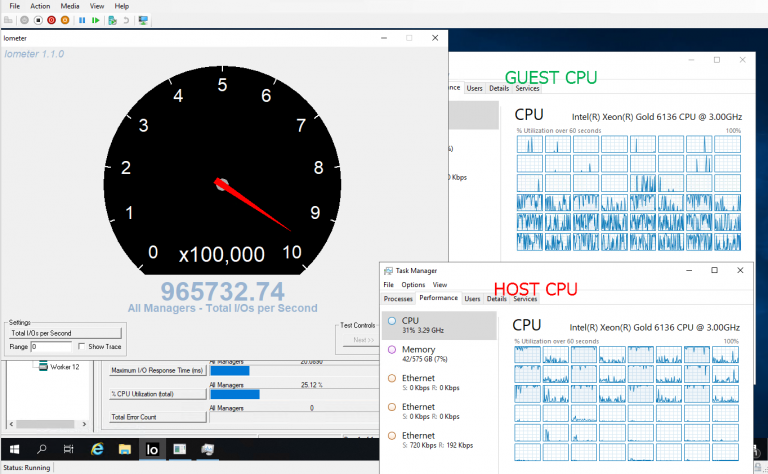Viewport: 768px width, 474px height.
Task: Open the Action menu
Action: pos(40,6)
